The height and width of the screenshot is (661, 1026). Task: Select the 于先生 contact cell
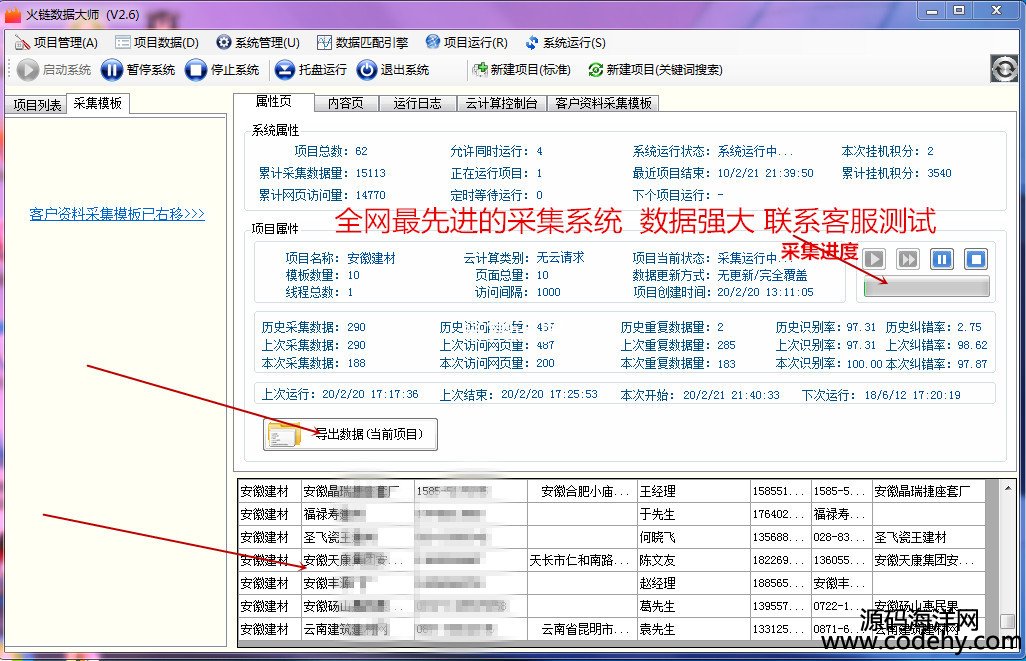(x=694, y=514)
